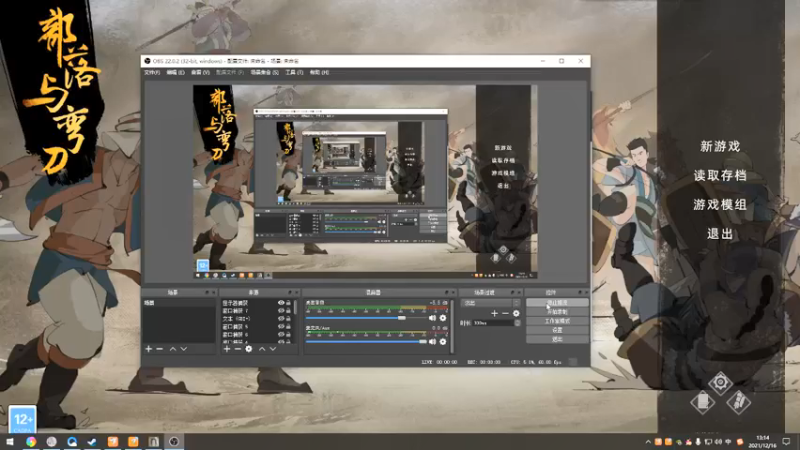The image size is (800, 450).
Task: Remove transition with the Scene Transitions minus icon
Action: (x=505, y=313)
